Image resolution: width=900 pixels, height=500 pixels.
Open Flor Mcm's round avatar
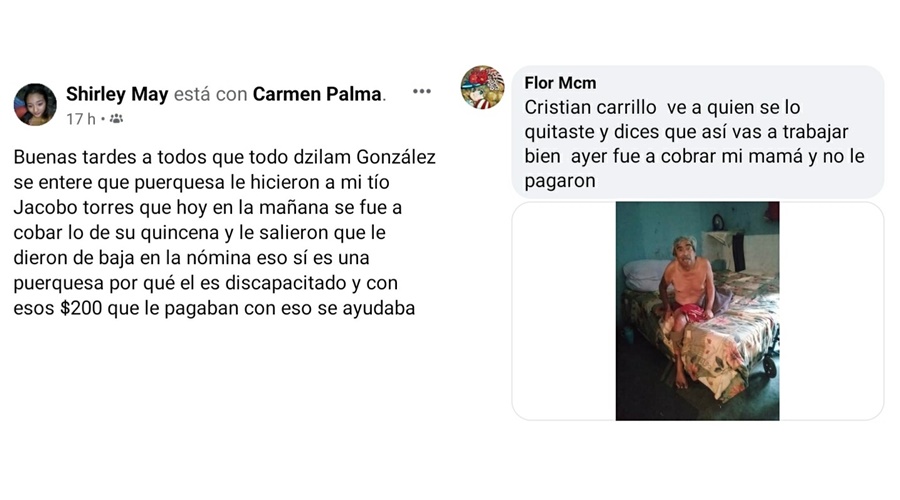[482, 87]
